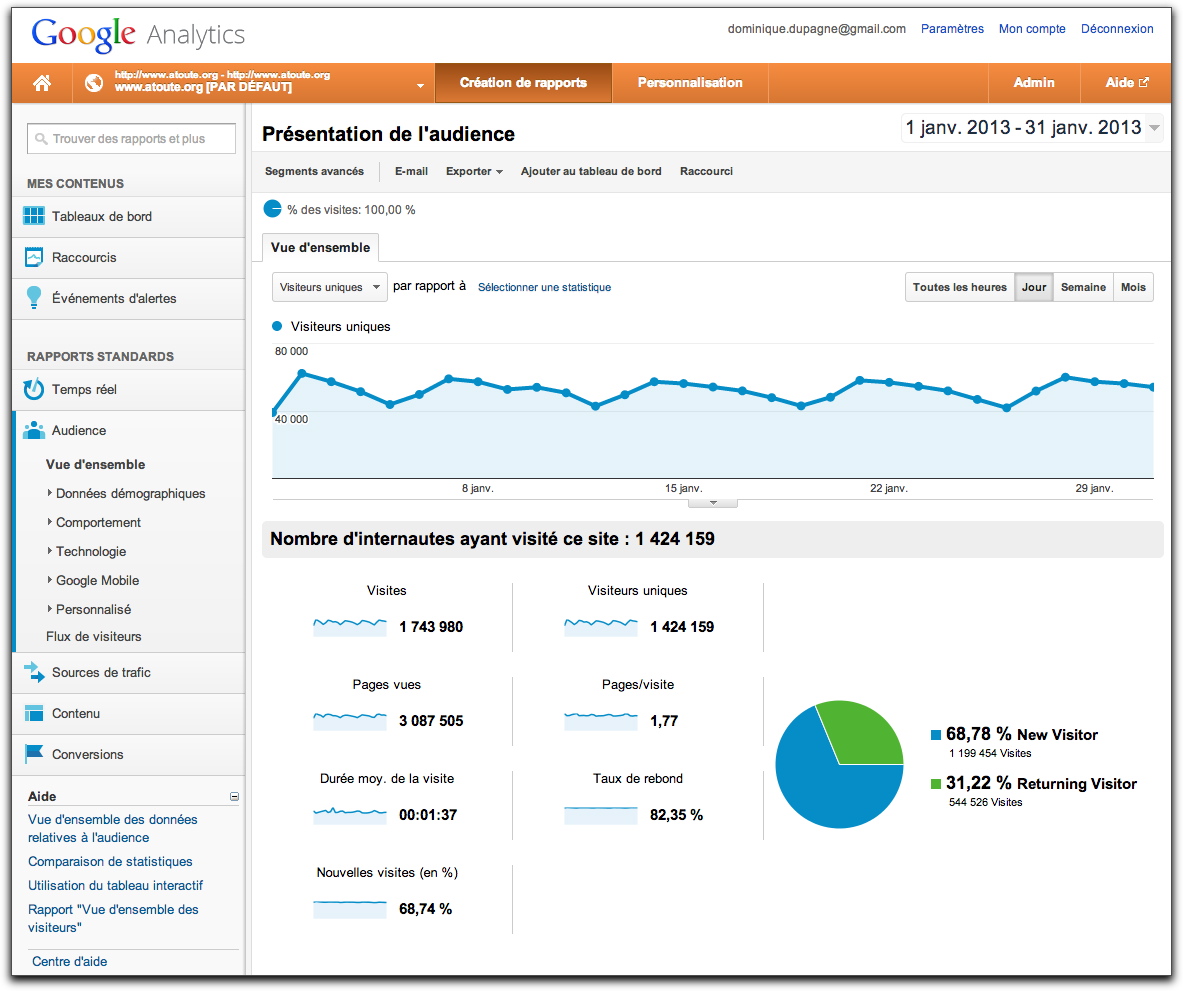
Task: Open the date range dropdown arrow
Action: coord(1154,128)
